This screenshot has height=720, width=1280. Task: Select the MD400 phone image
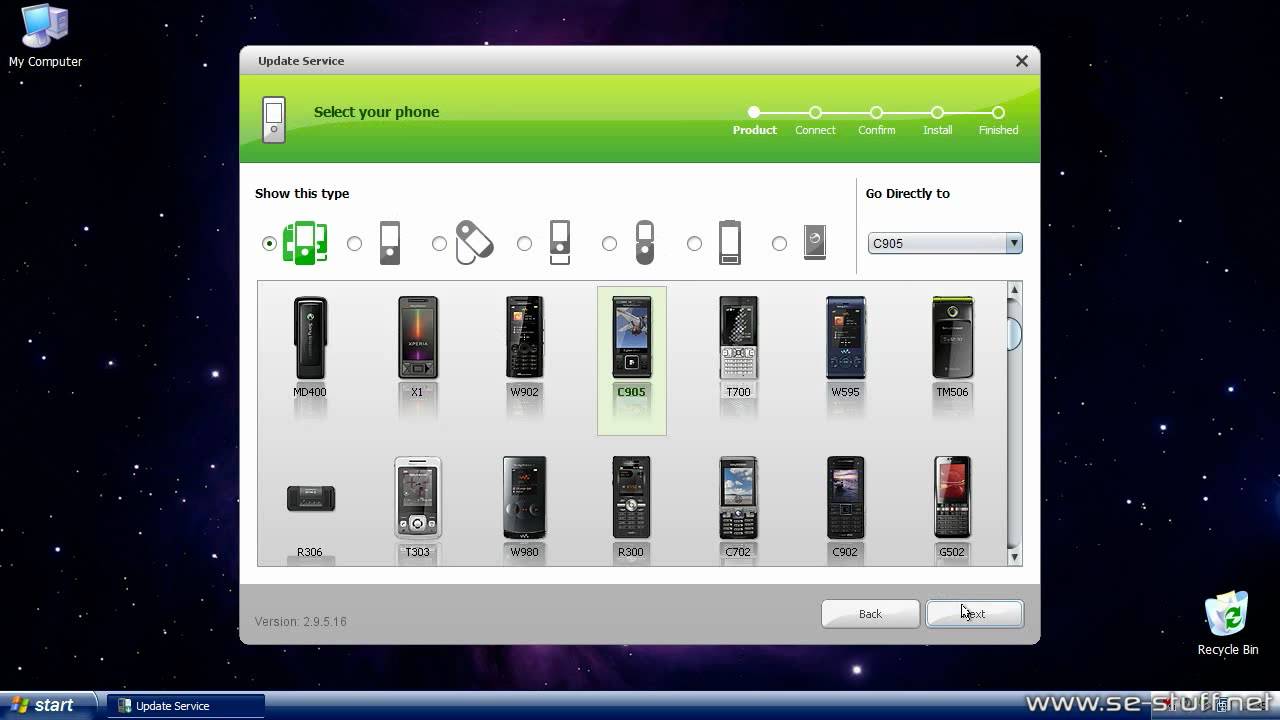[x=310, y=338]
